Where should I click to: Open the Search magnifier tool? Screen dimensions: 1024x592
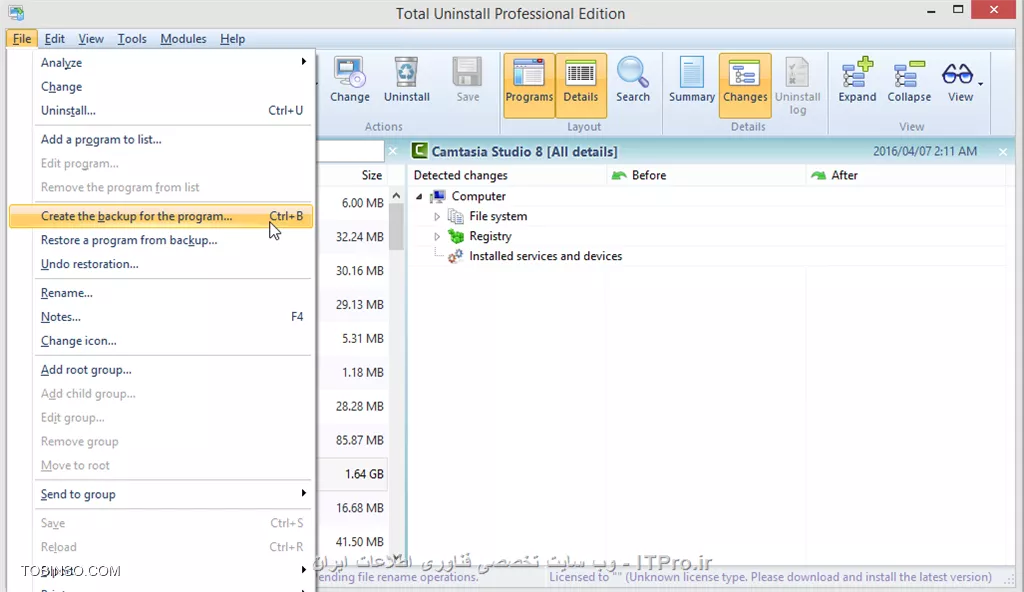coord(633,81)
